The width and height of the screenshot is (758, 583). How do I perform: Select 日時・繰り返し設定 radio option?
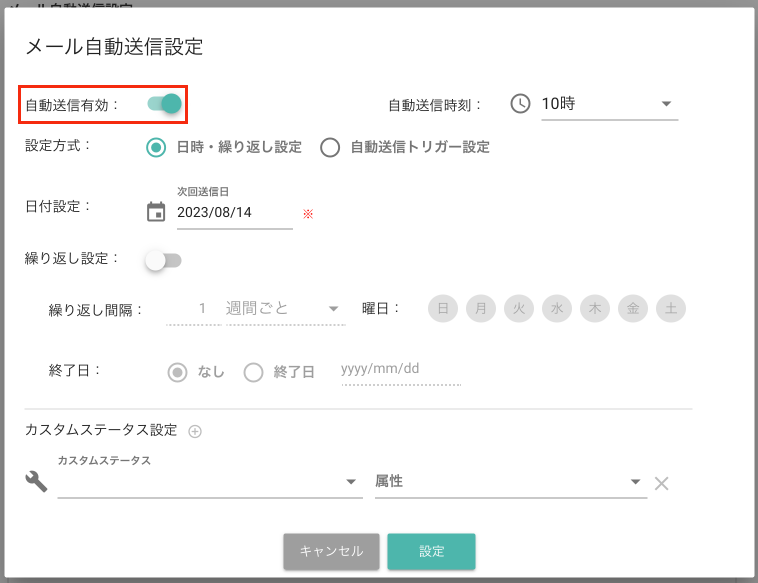click(156, 147)
